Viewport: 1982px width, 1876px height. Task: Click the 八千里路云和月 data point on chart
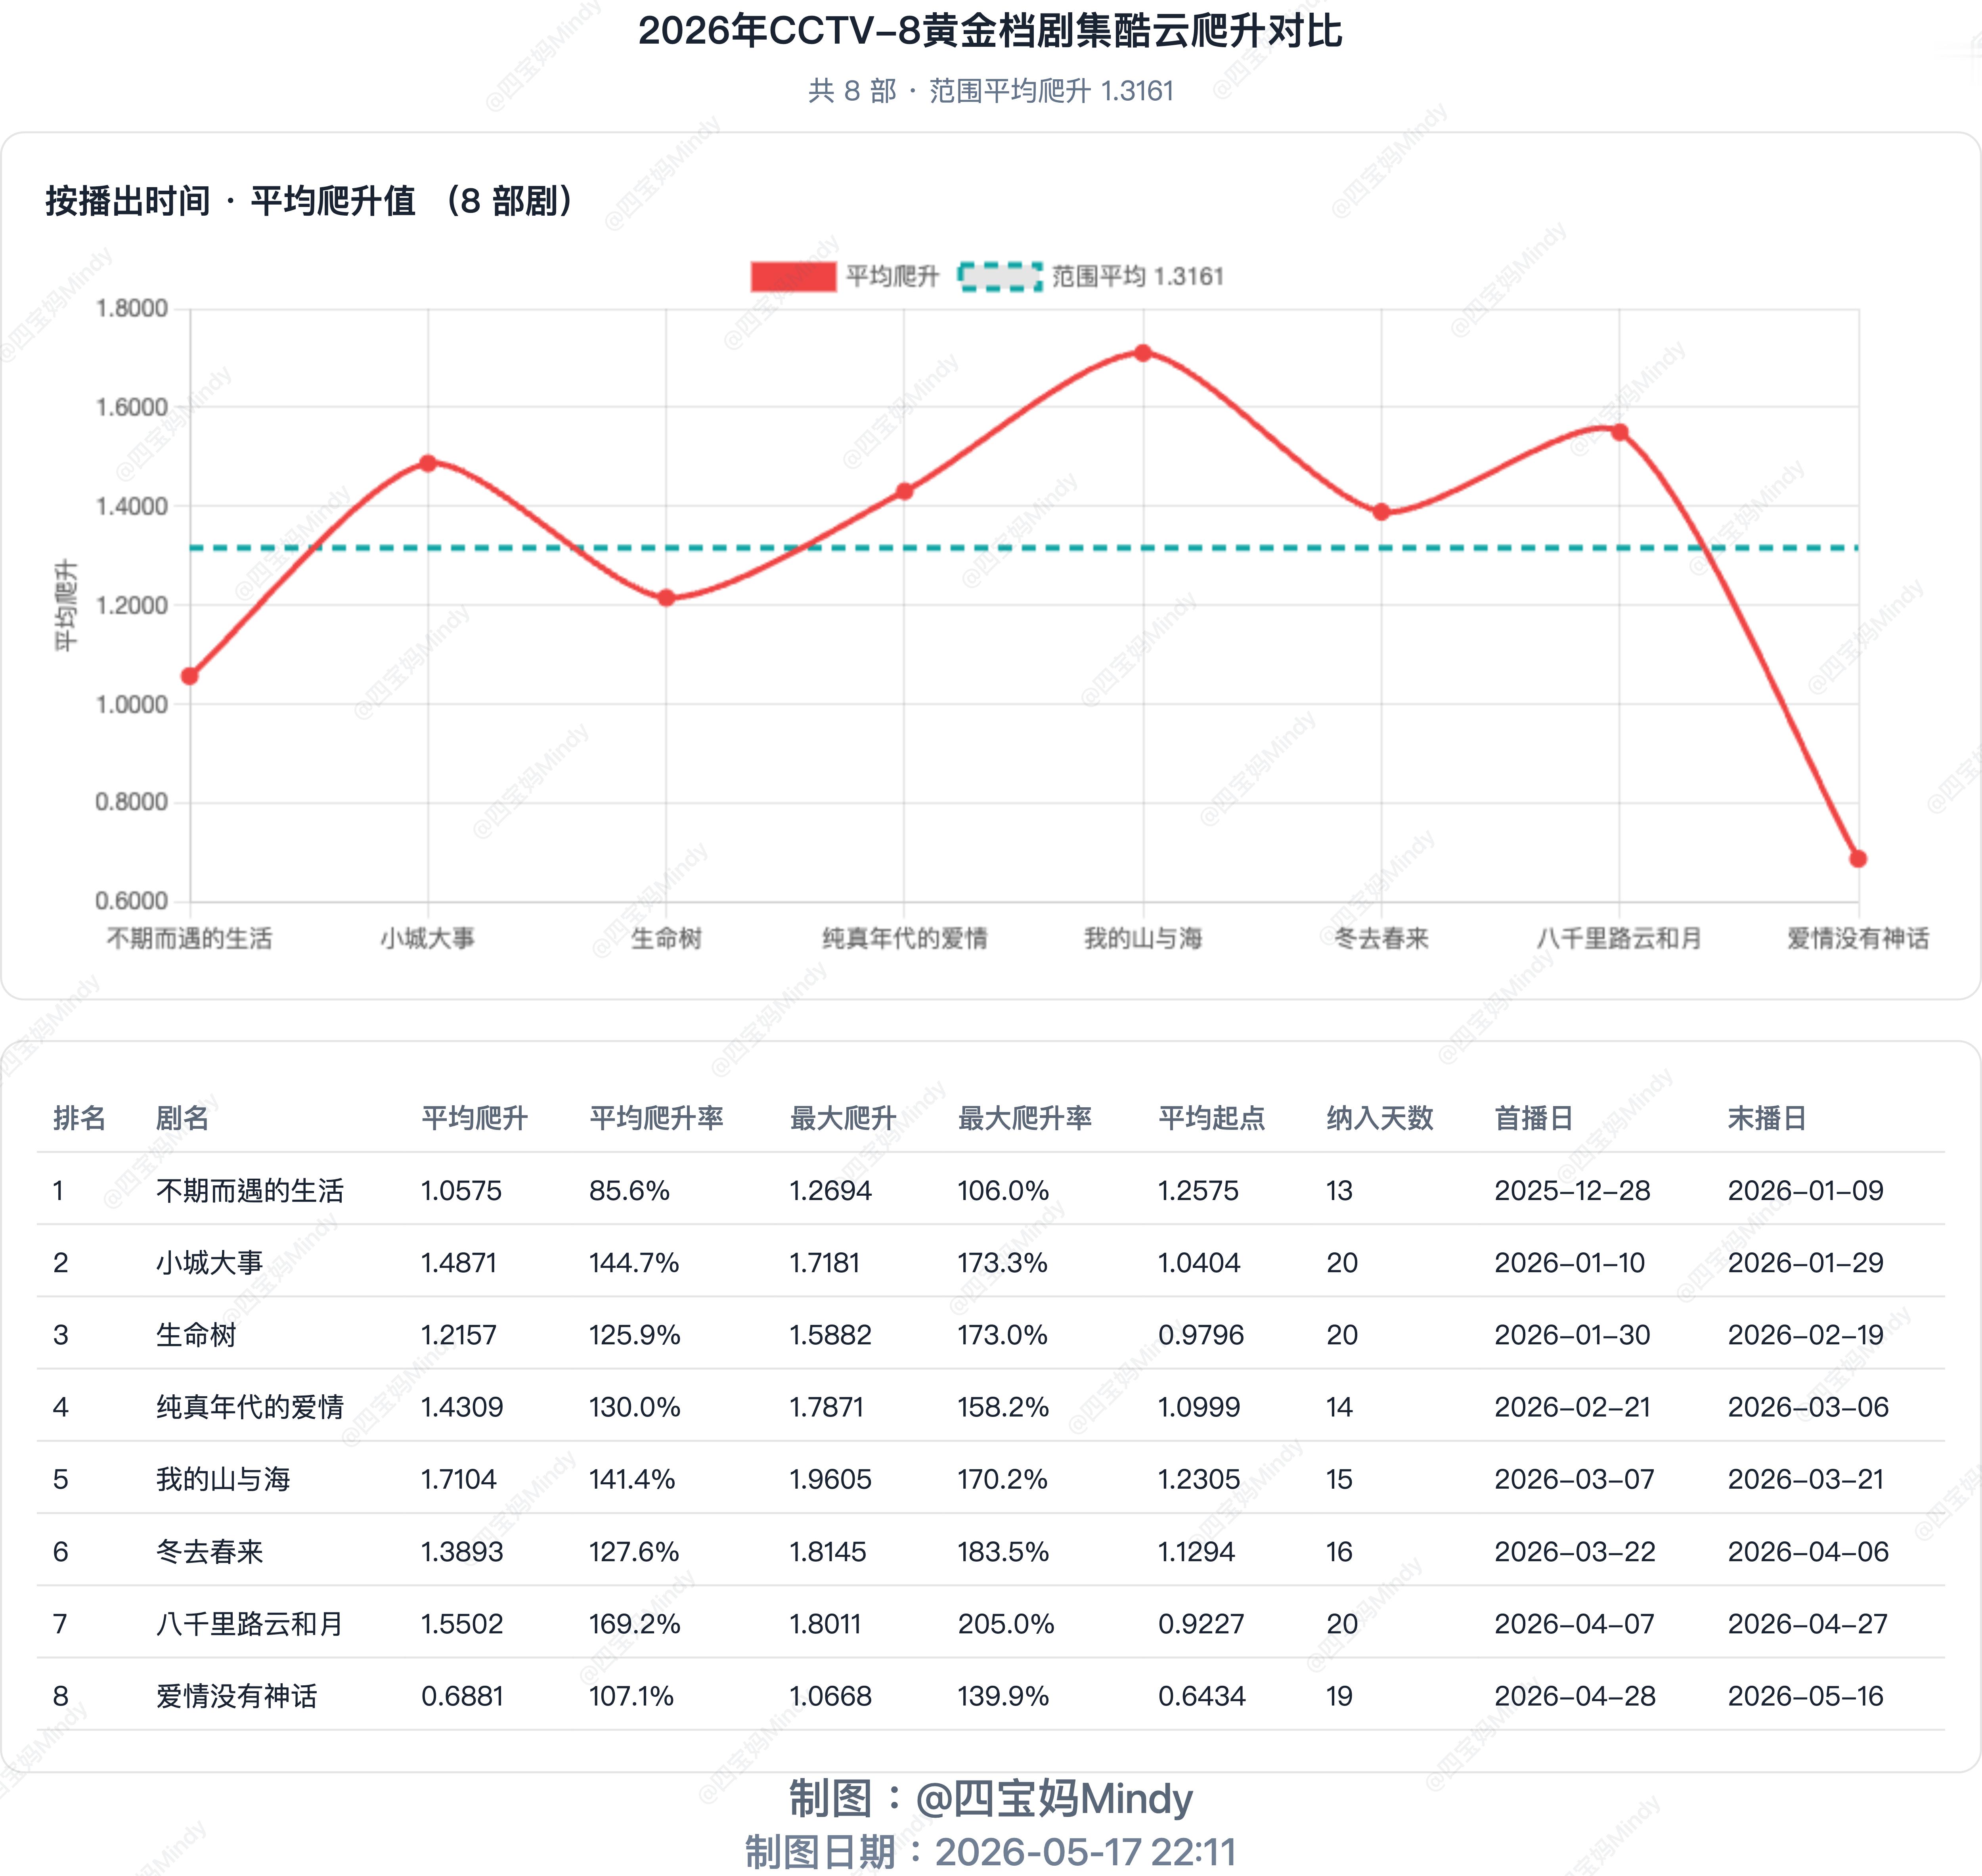[x=1620, y=432]
